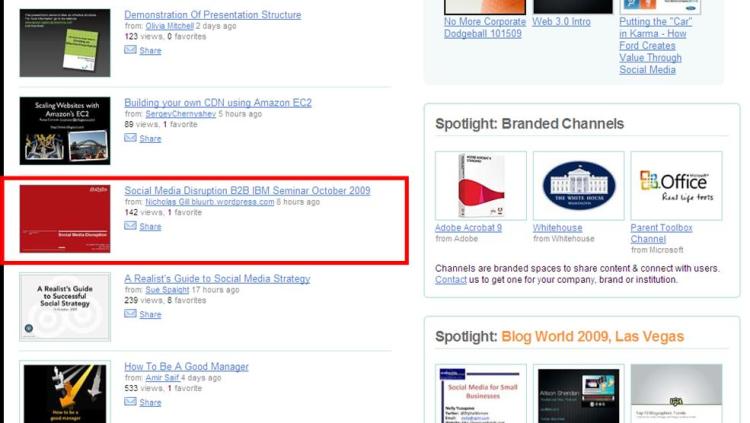Screen dimensions: 750x423
Task: Share Social Media Disruption presentation
Action: (x=150, y=227)
